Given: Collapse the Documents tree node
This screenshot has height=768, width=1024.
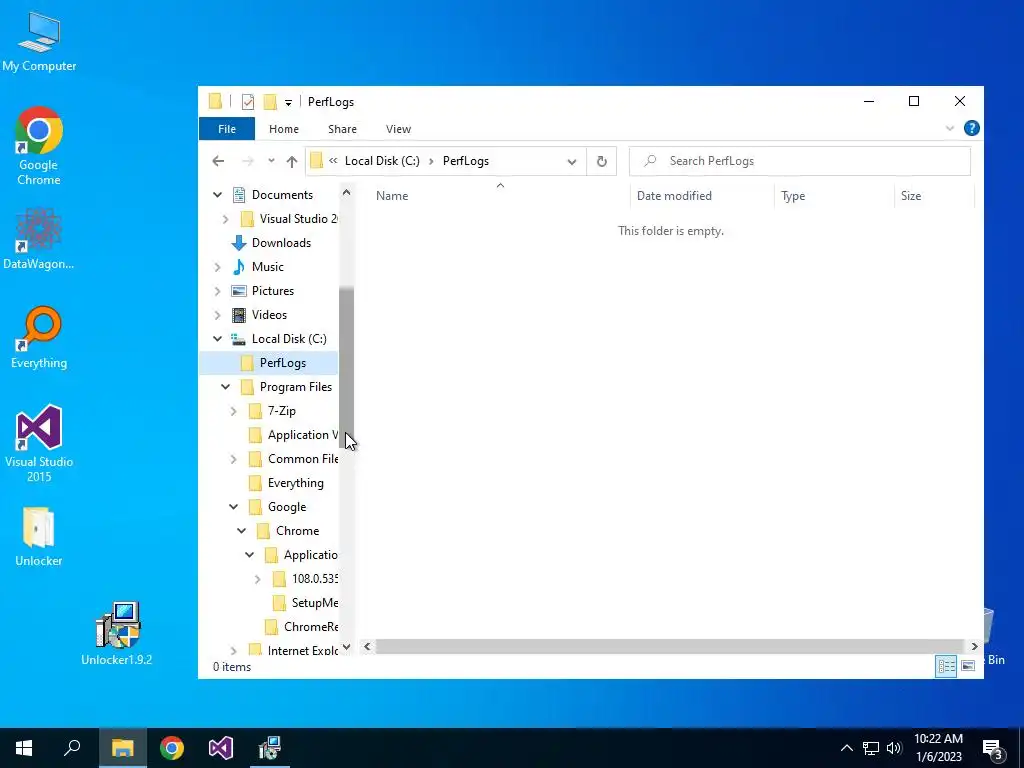Looking at the screenshot, I should pyautogui.click(x=217, y=195).
